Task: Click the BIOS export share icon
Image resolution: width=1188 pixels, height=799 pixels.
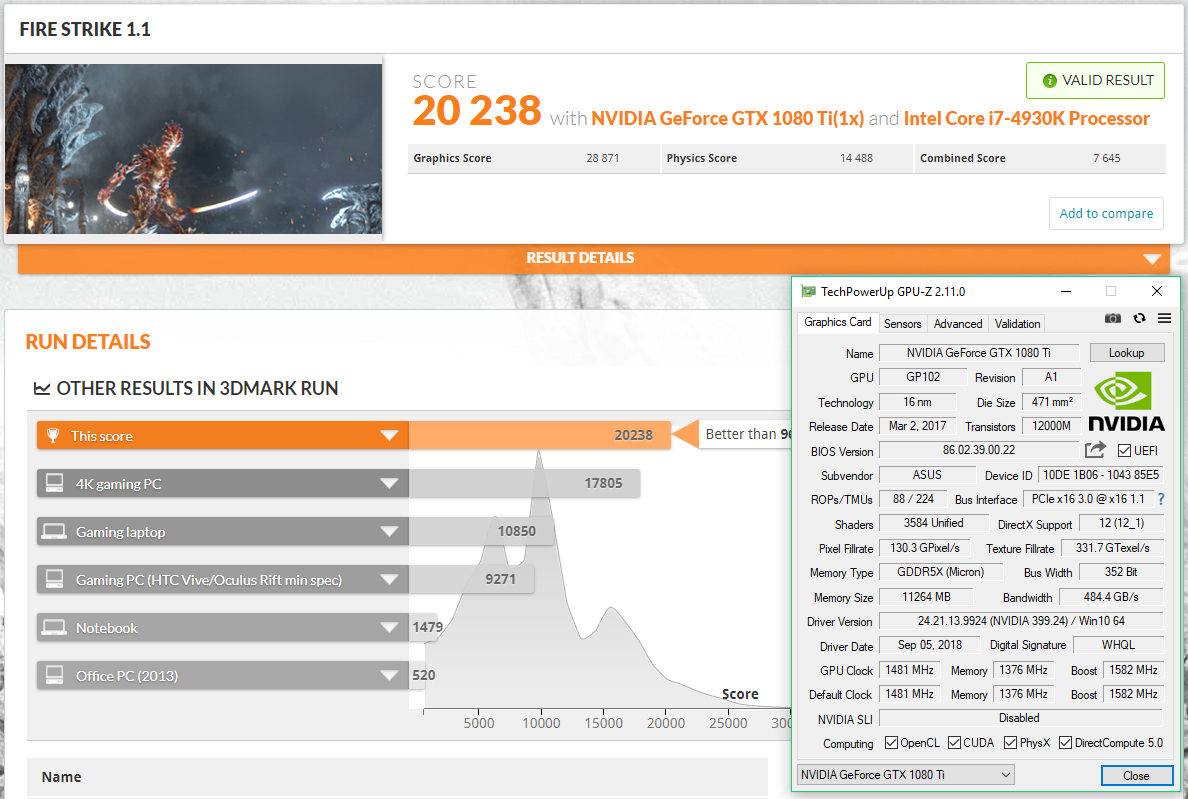Action: [1095, 450]
